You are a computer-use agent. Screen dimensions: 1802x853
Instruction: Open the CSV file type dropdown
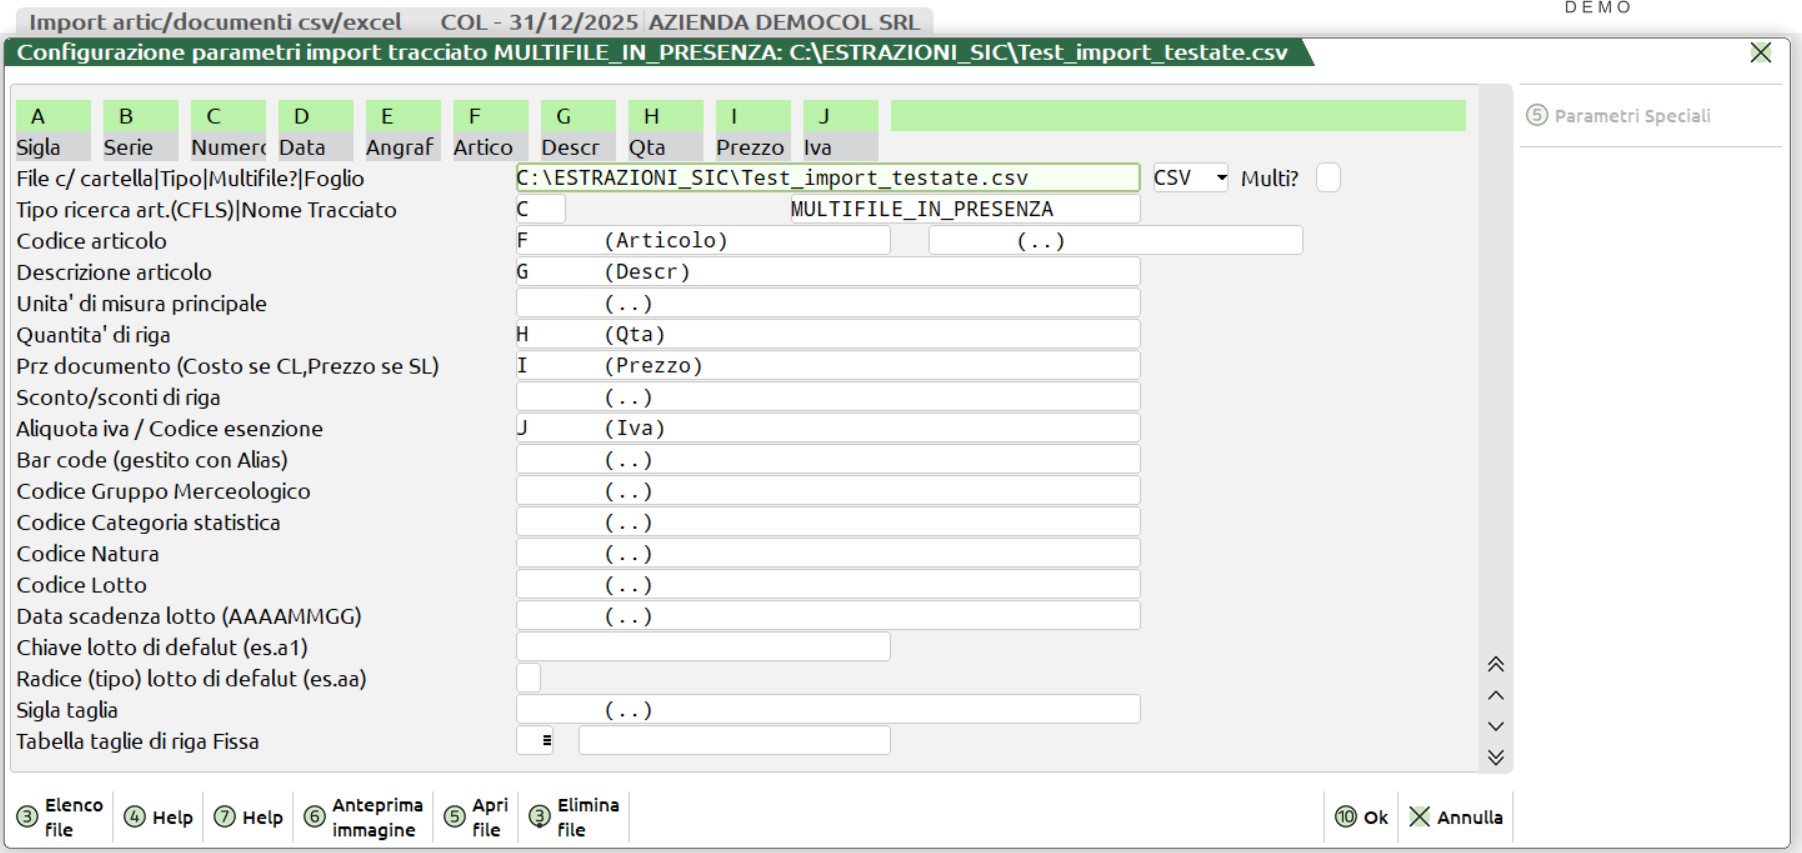[1190, 178]
